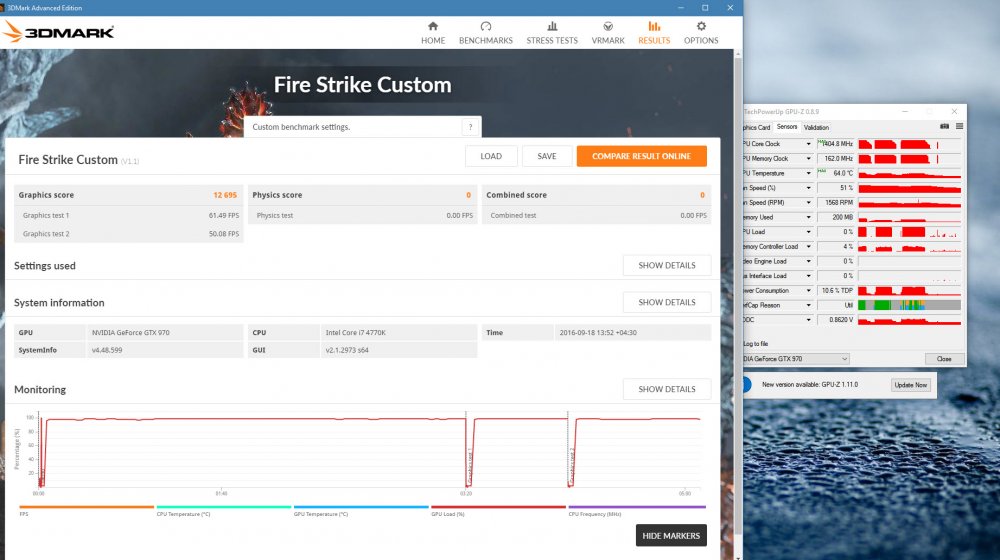Screen dimensions: 1000x560
Task: Toggle the FPS legend in the monitoring chart
Action: pos(86,509)
